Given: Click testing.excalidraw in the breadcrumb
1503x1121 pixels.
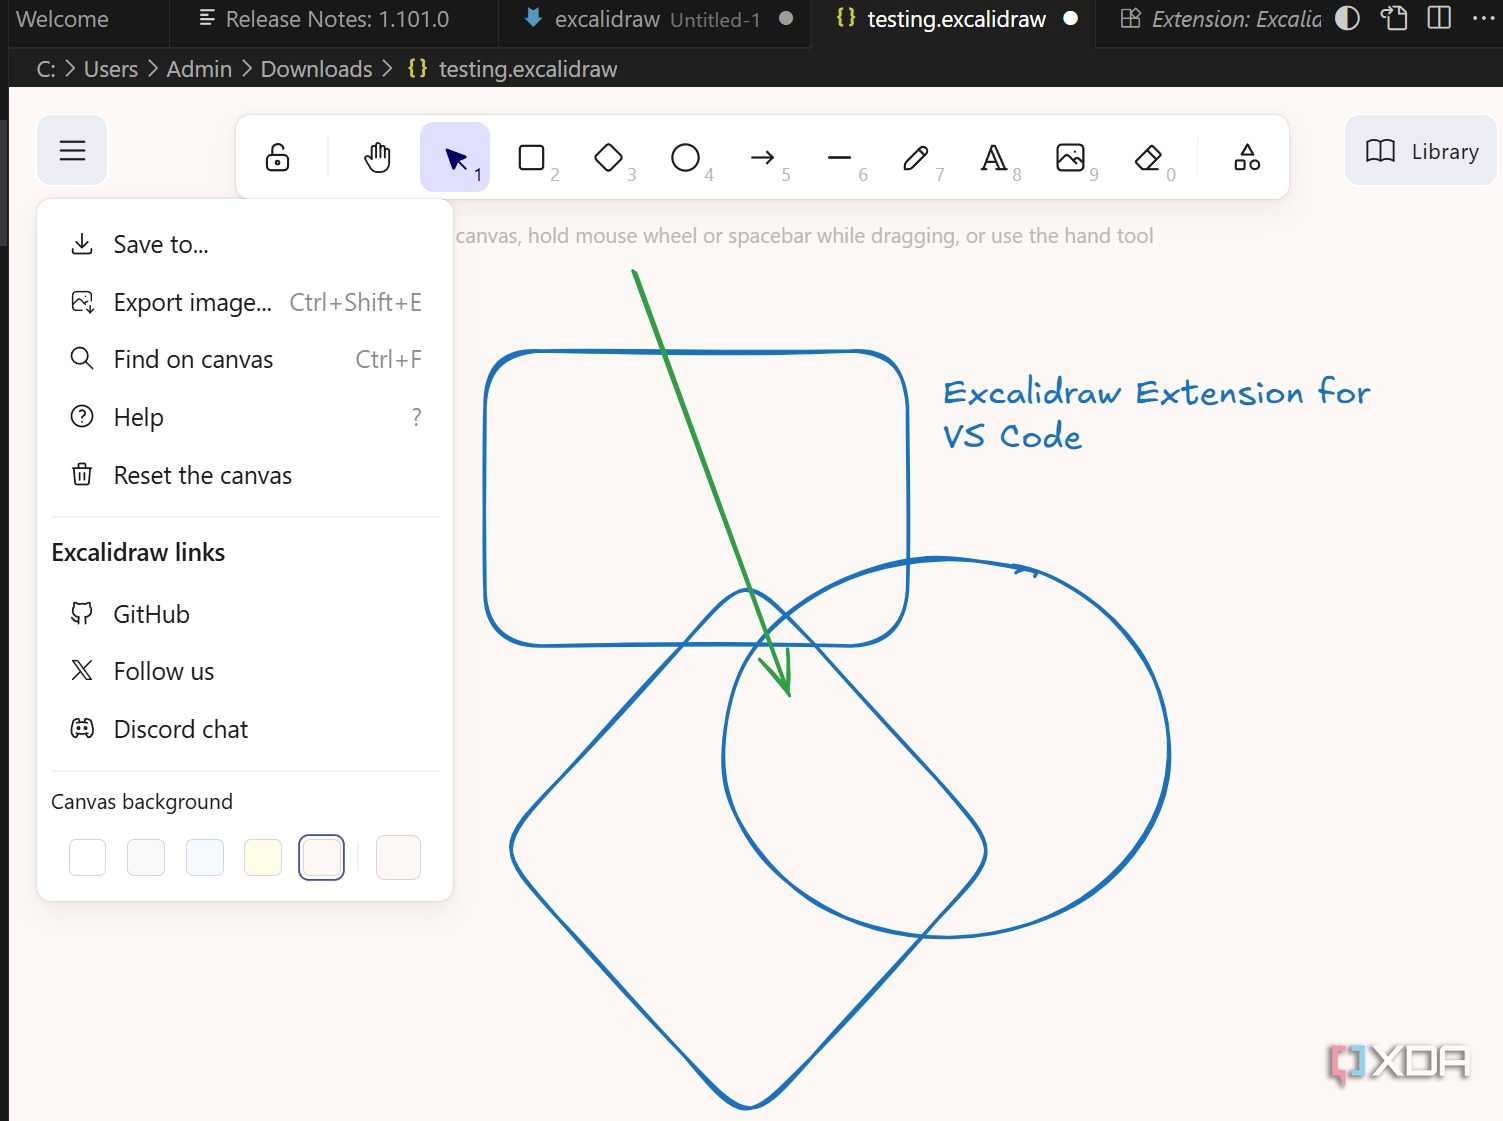Looking at the screenshot, I should click(x=527, y=69).
